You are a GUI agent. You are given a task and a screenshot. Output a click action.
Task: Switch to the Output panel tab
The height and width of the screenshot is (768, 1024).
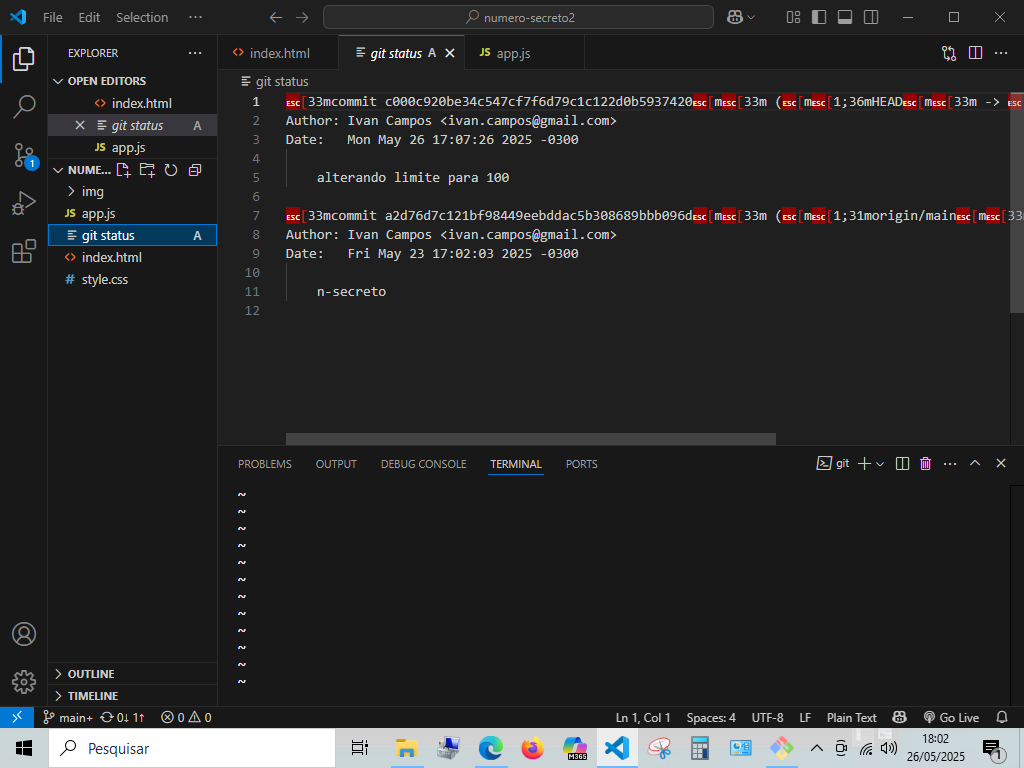pyautogui.click(x=336, y=464)
